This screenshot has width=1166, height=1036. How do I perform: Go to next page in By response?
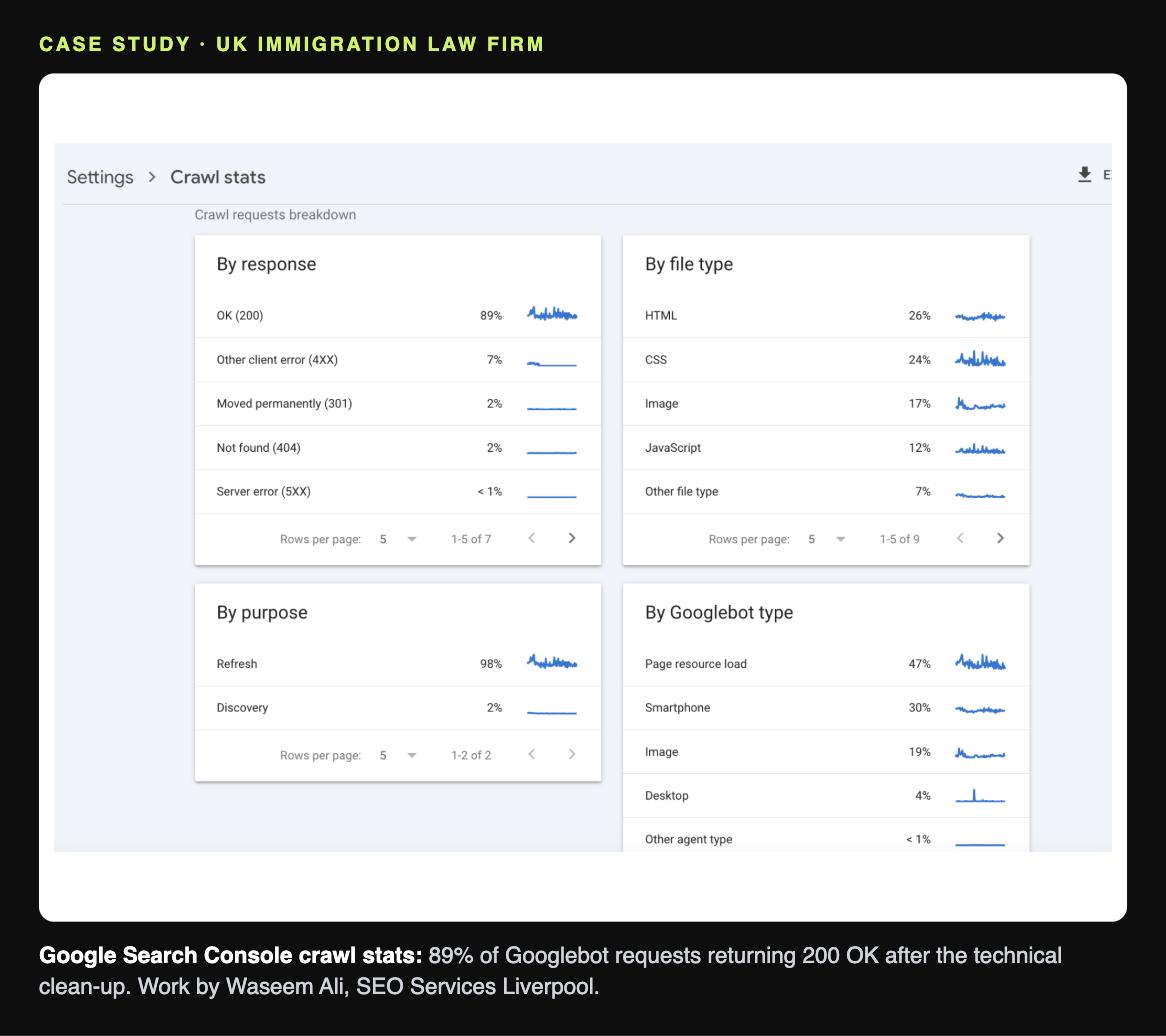click(x=571, y=538)
